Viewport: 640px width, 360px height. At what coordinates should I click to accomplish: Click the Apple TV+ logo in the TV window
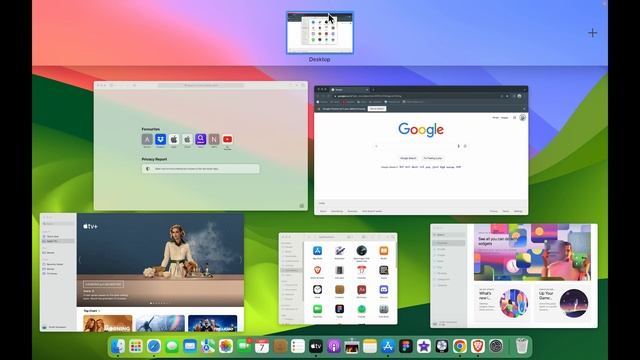[90, 226]
